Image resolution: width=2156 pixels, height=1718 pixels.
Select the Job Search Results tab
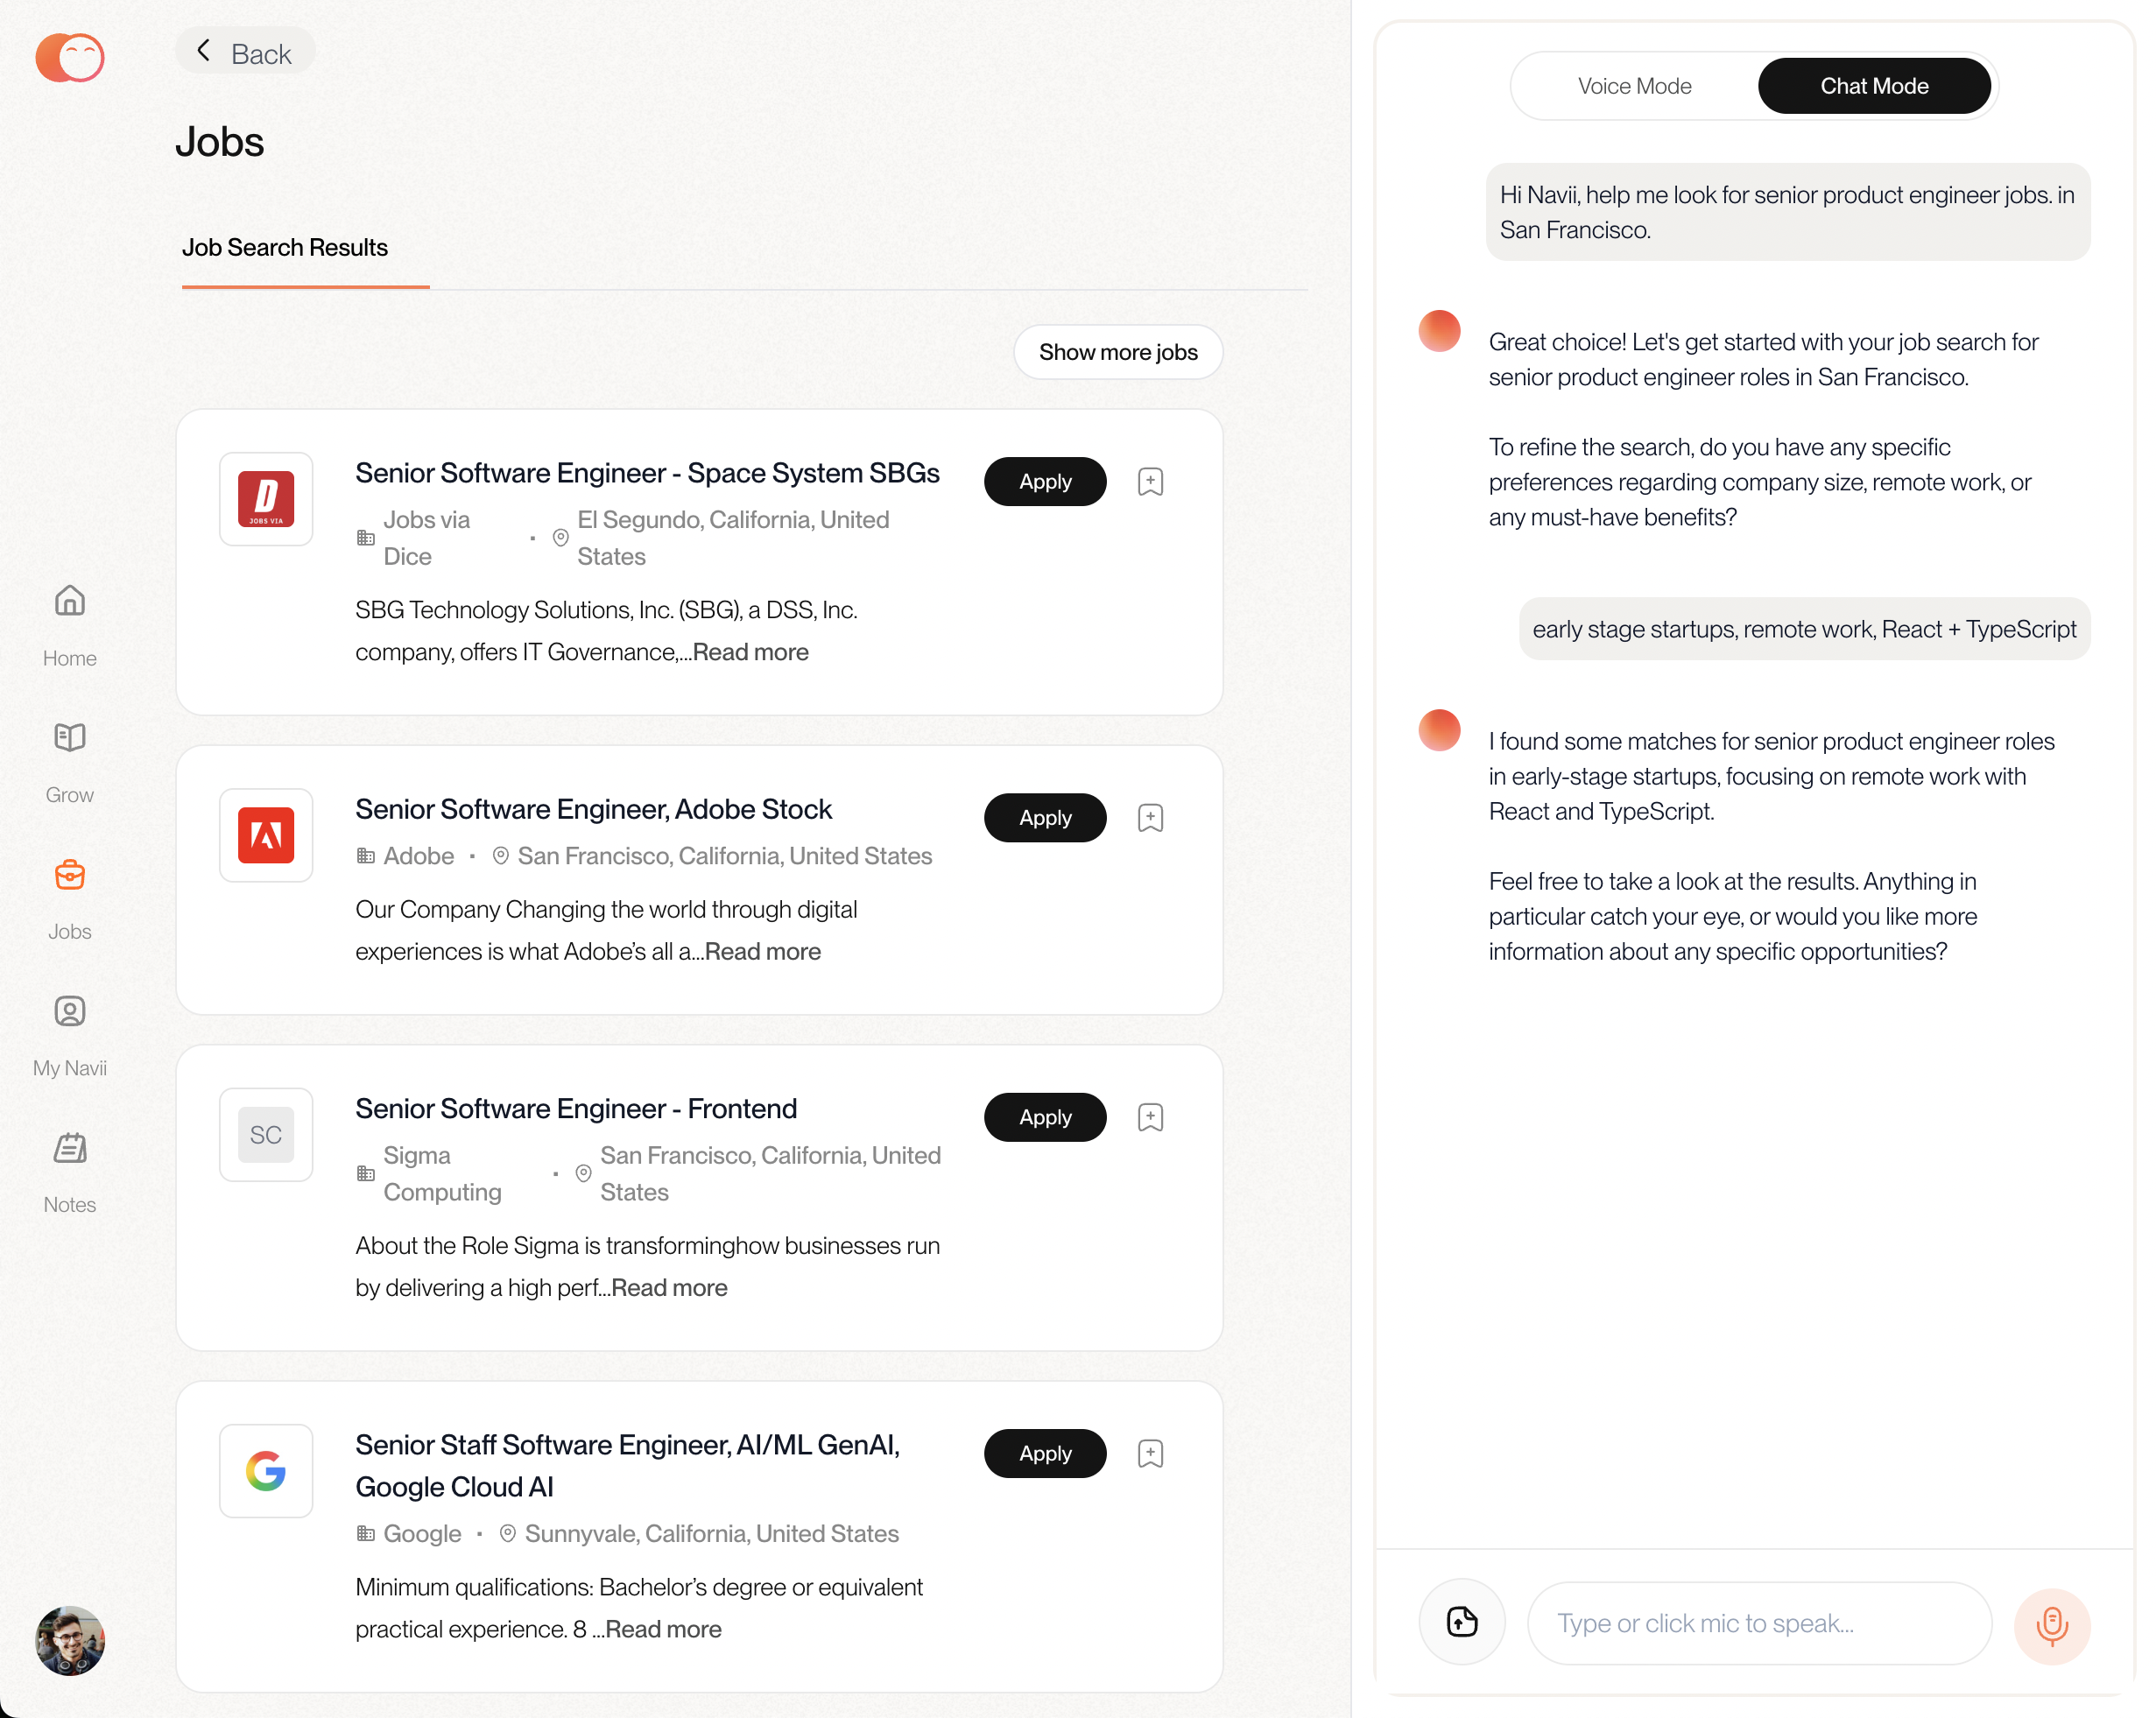[x=285, y=248]
